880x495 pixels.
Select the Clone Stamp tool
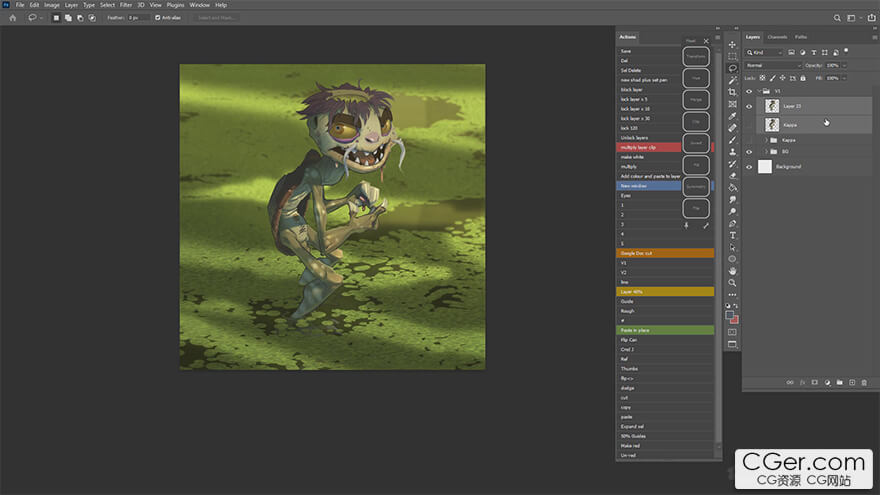pyautogui.click(x=732, y=152)
